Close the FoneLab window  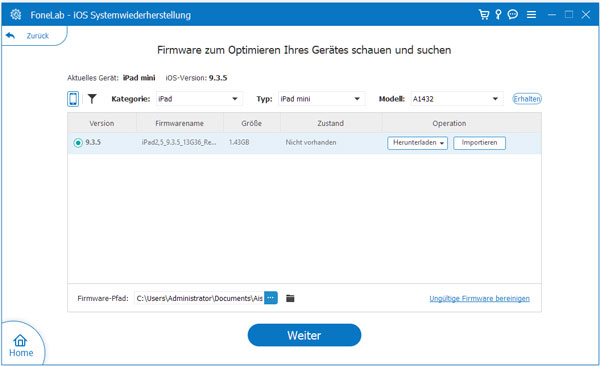[x=586, y=15]
